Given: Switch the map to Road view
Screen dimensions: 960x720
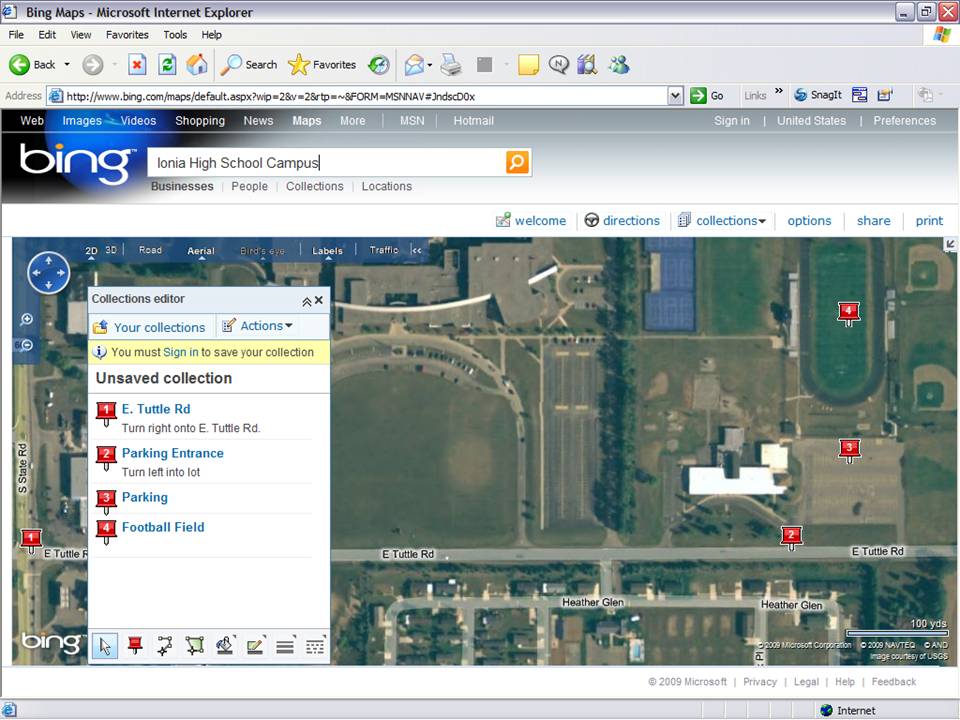Looking at the screenshot, I should pos(151,250).
